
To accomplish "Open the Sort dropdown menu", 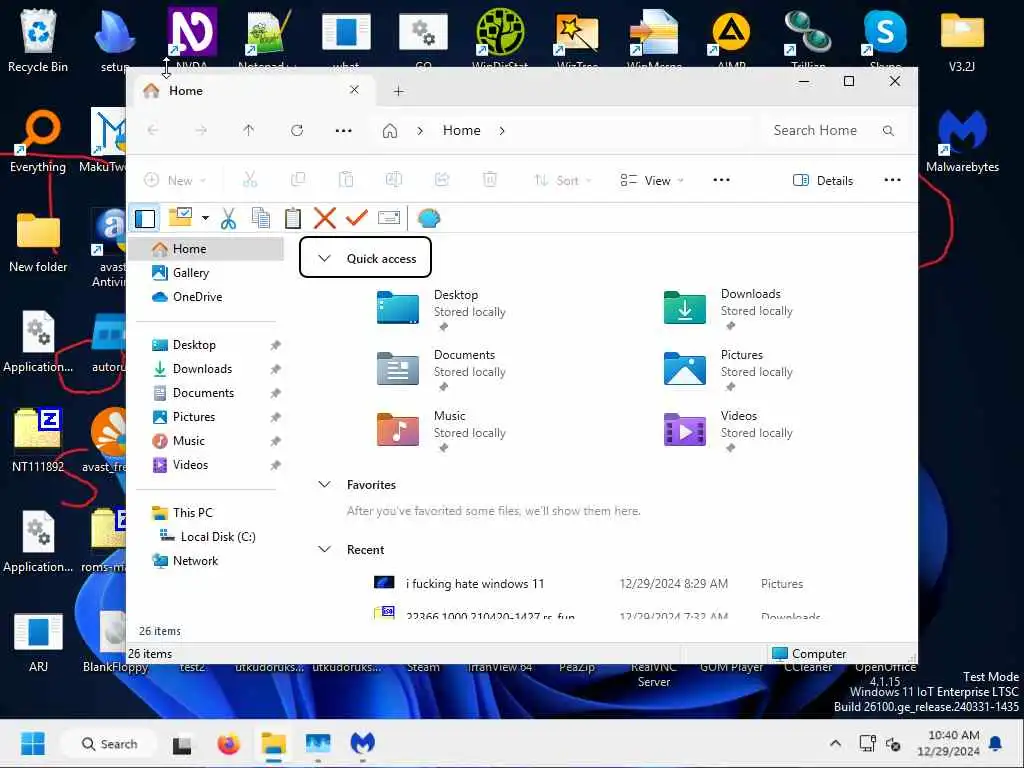I will pos(563,180).
